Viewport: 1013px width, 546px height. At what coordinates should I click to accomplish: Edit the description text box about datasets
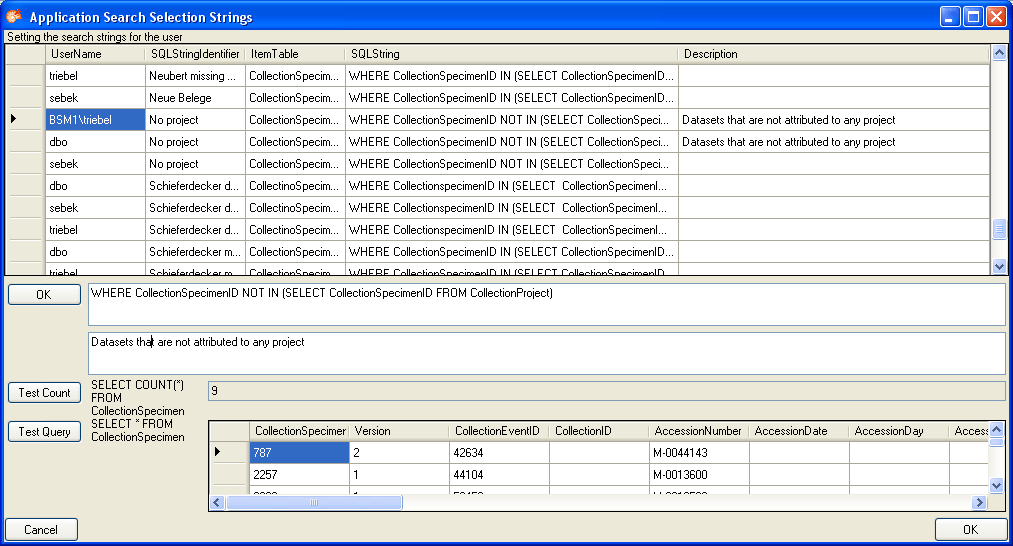pos(547,353)
